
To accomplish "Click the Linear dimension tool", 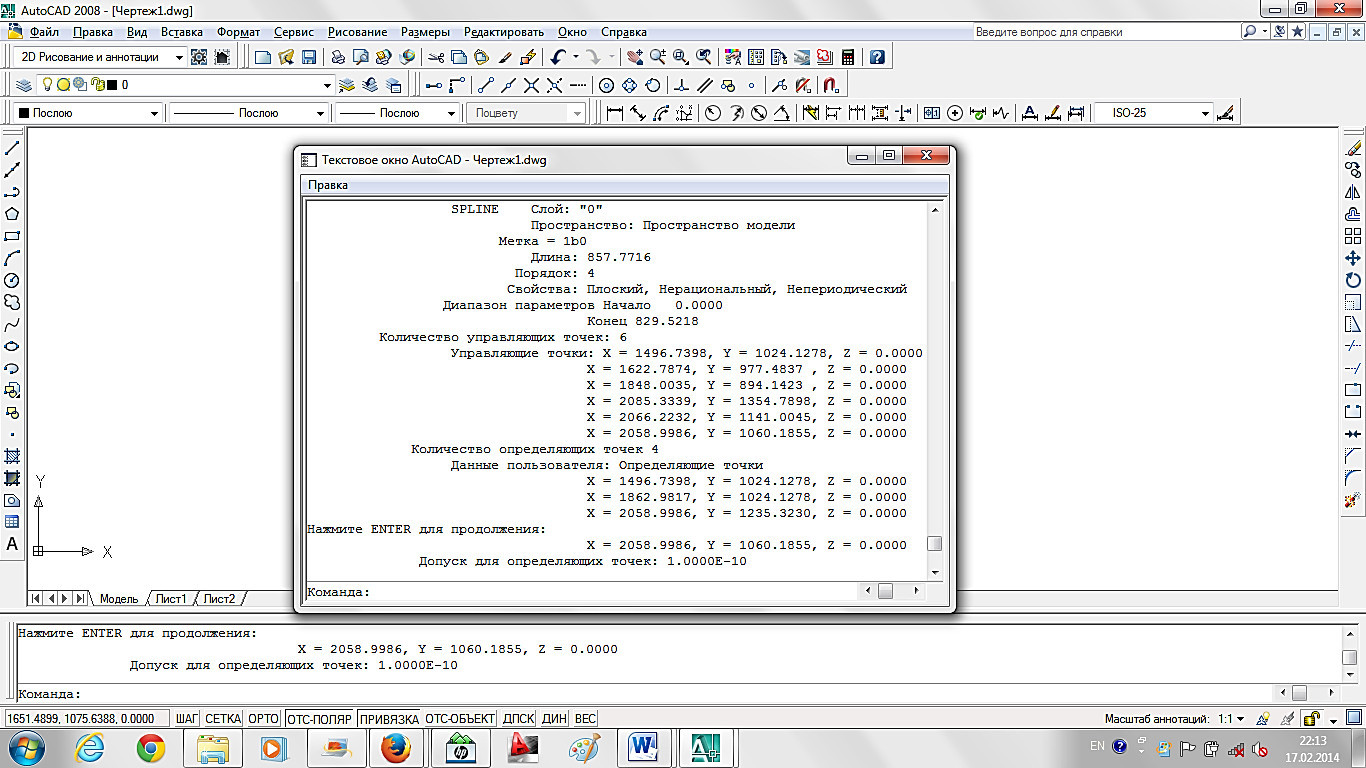I will (616, 113).
